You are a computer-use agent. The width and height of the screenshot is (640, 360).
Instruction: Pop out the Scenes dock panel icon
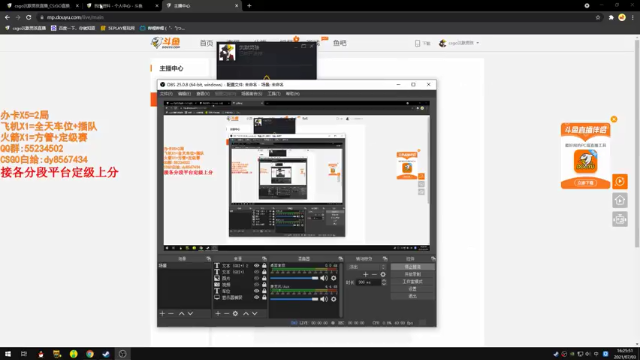(x=209, y=259)
